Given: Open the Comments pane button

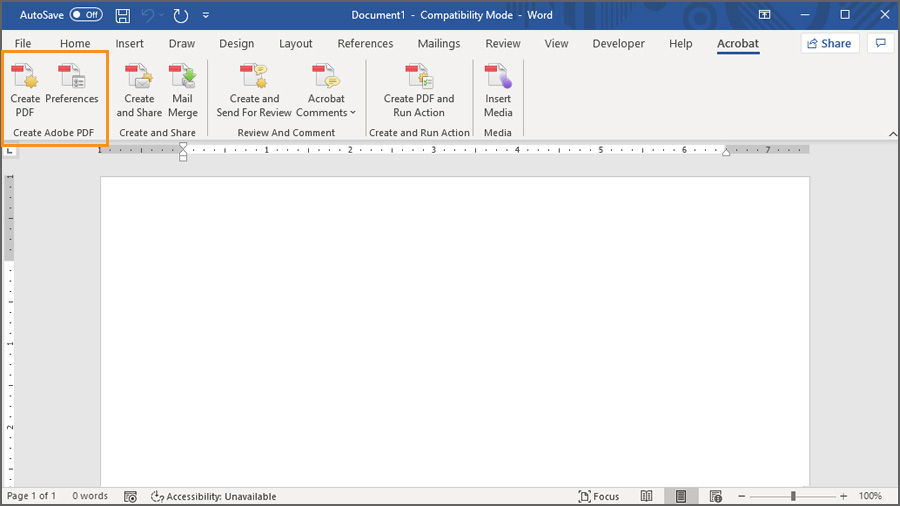Looking at the screenshot, I should click(x=880, y=44).
